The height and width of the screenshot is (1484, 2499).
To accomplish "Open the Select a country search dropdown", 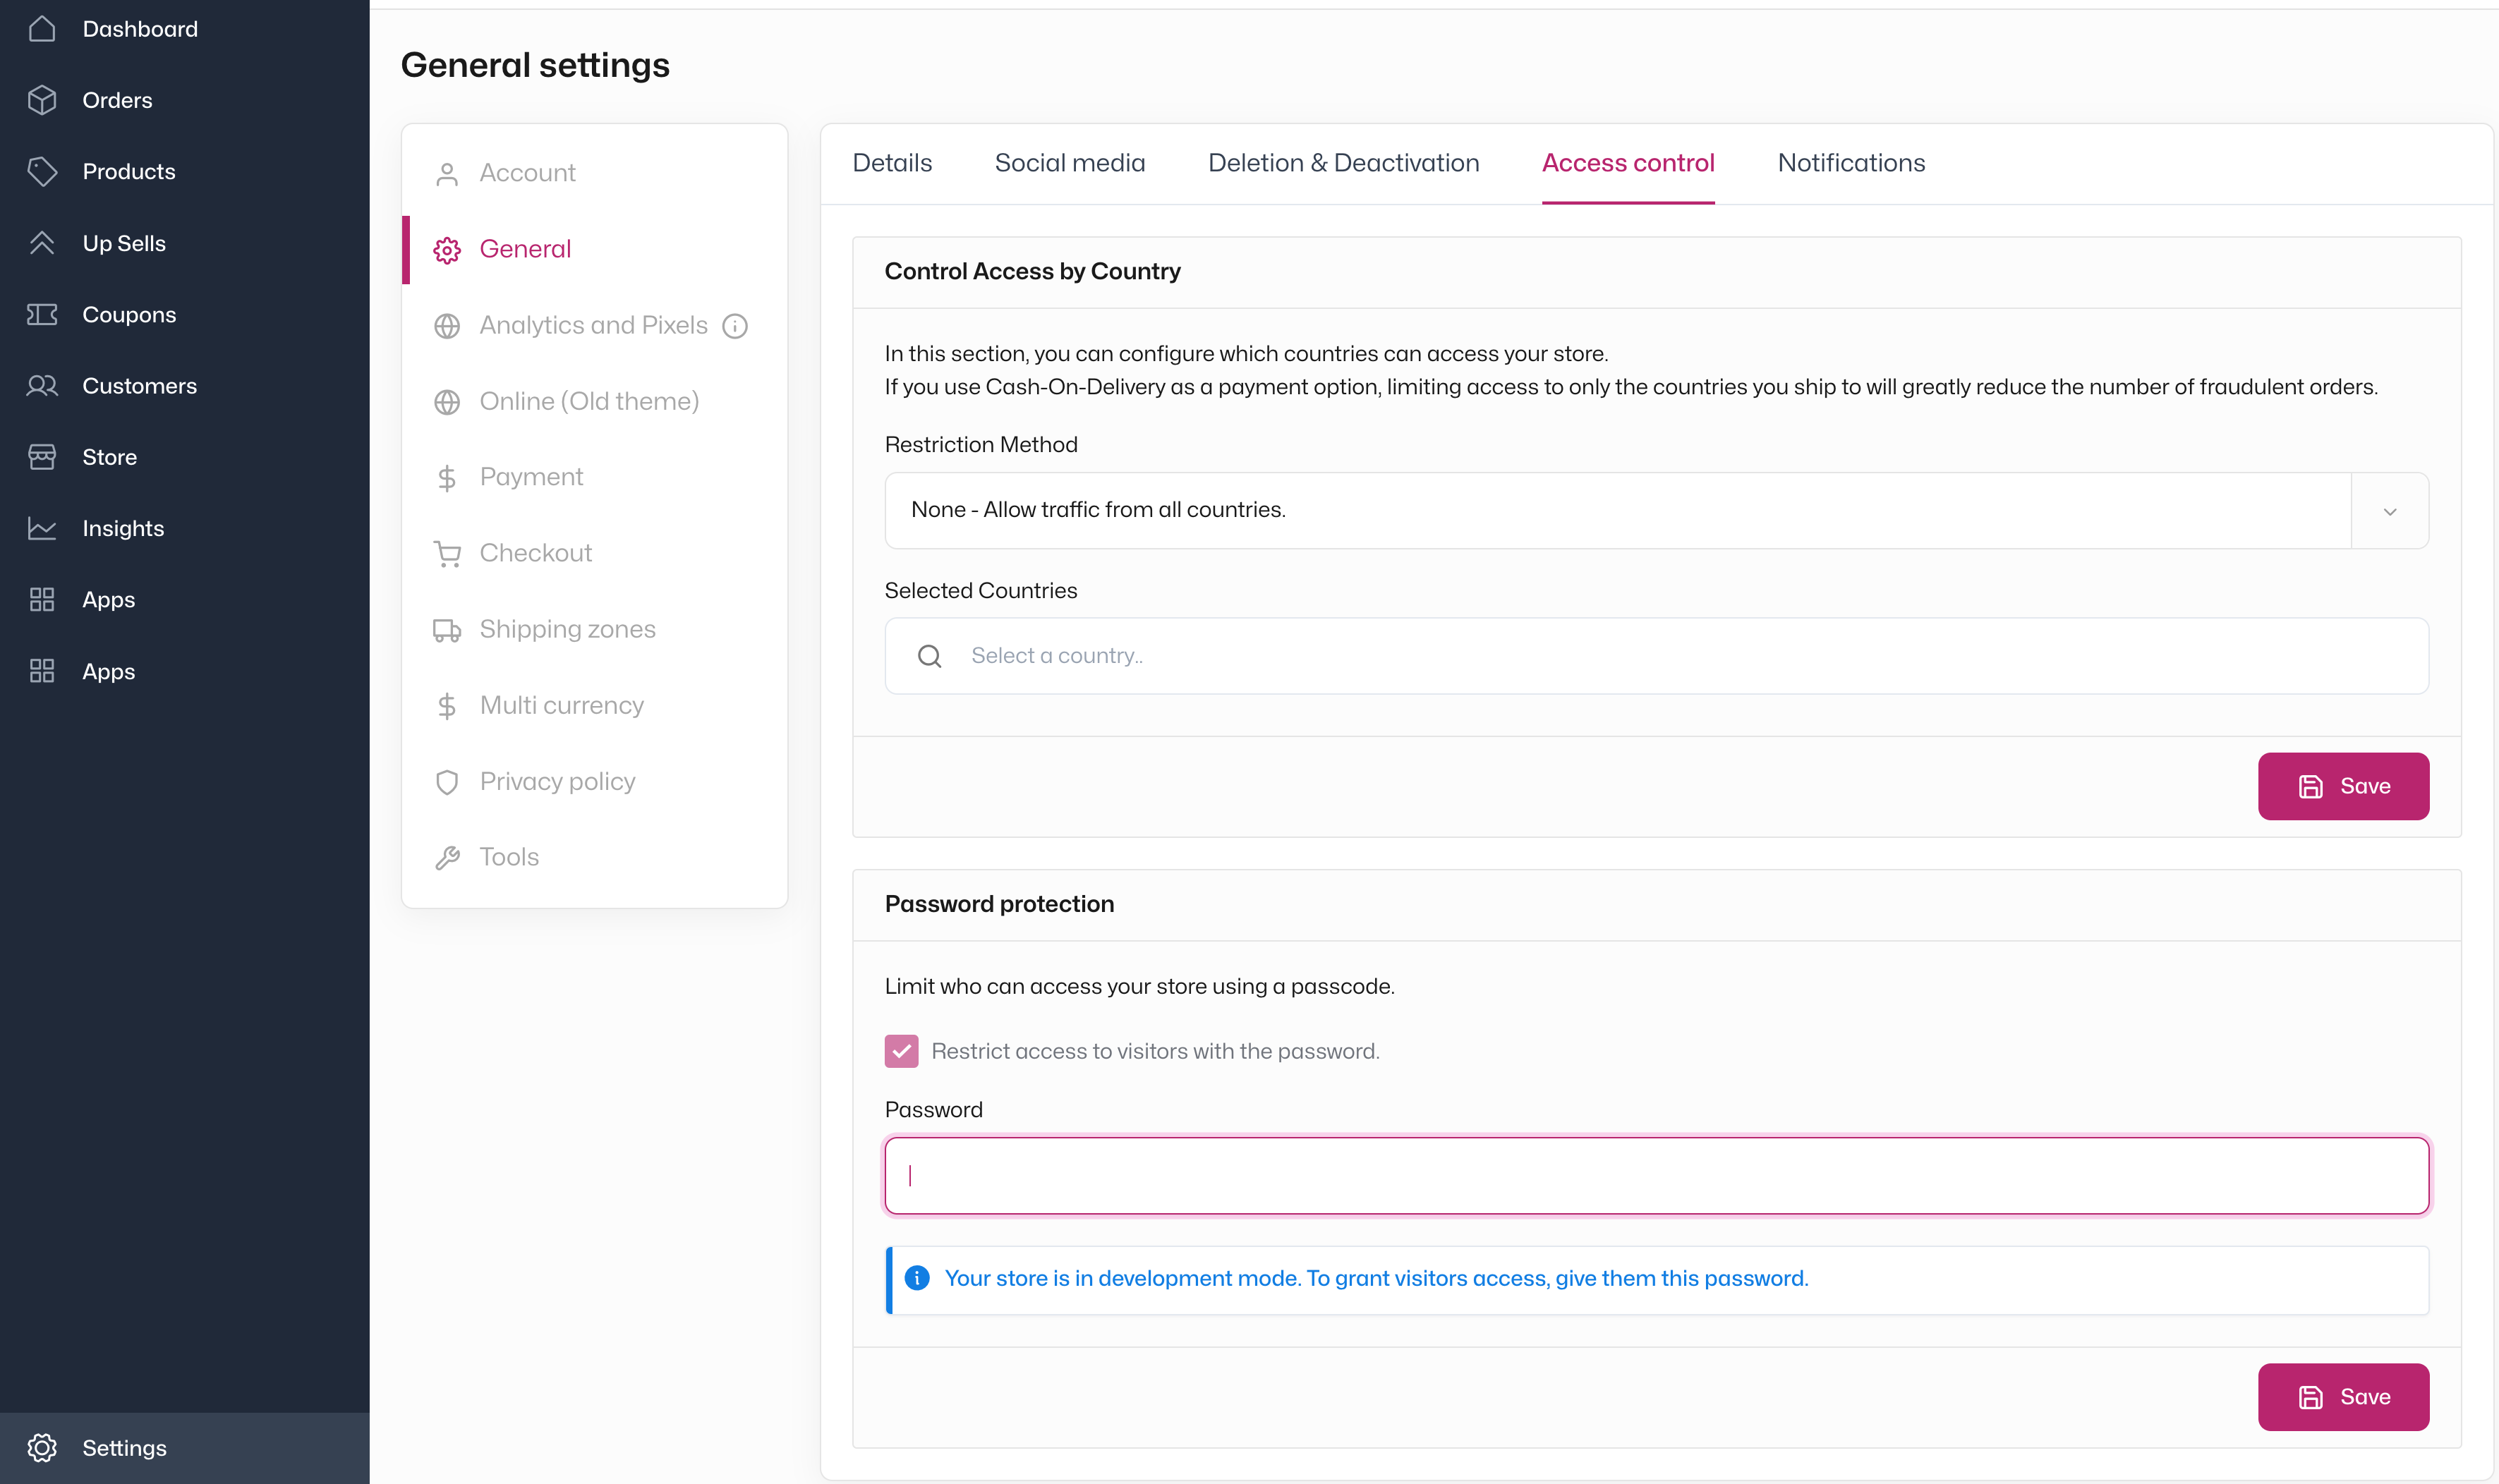I will tap(1656, 656).
